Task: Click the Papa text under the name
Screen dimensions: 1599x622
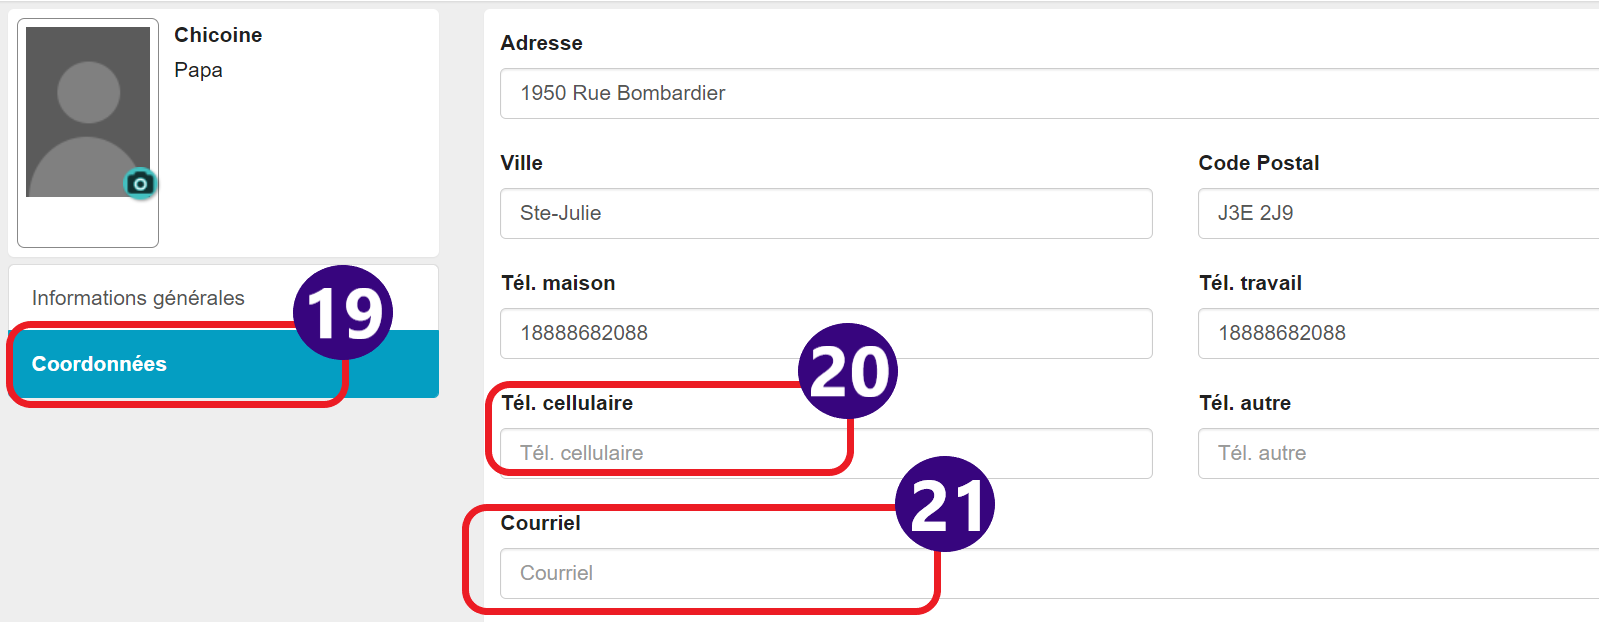Action: tap(198, 70)
